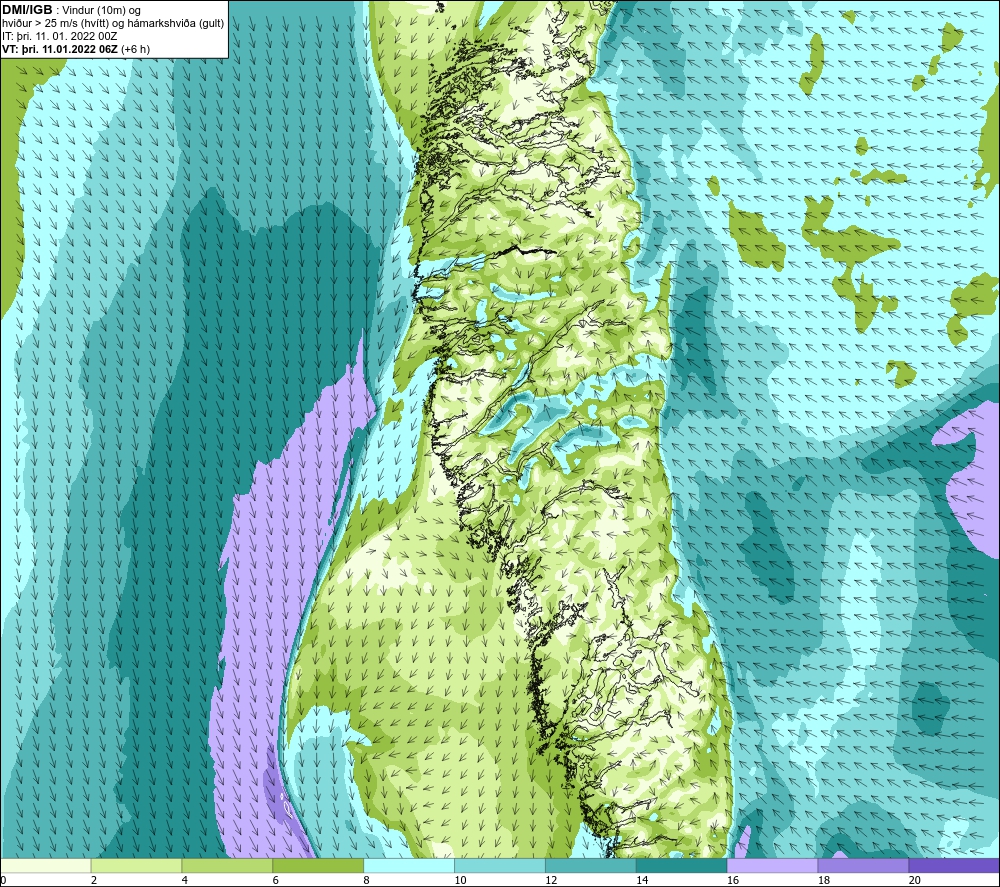Click the 'hviður > 25 m/s (hvítt)' line

(x=55, y=24)
